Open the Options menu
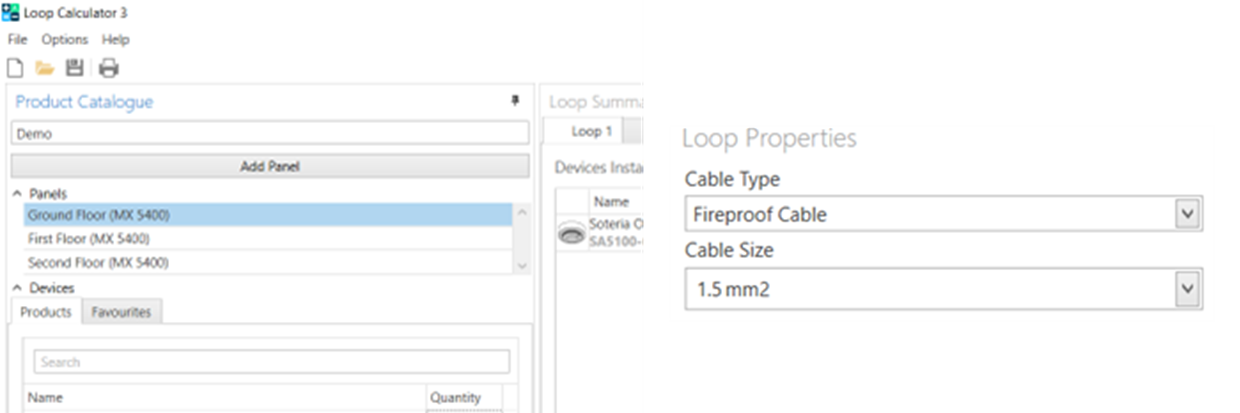The width and height of the screenshot is (1240, 413). pos(64,40)
